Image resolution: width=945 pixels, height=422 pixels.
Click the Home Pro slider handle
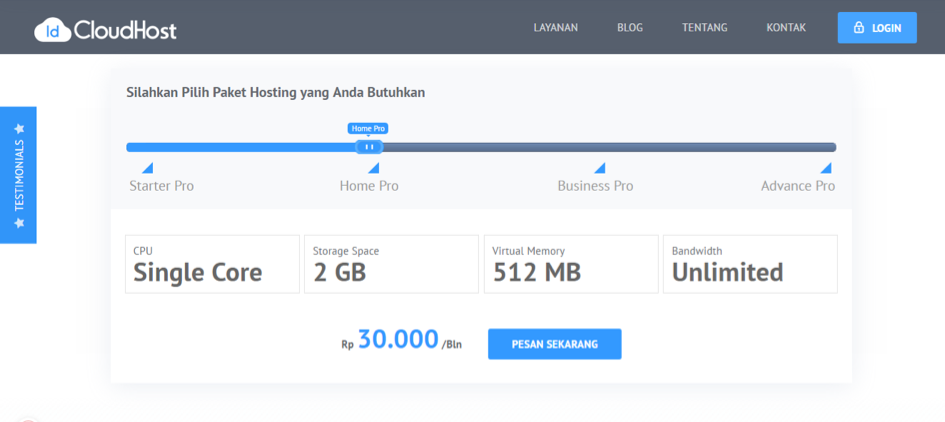(x=369, y=147)
